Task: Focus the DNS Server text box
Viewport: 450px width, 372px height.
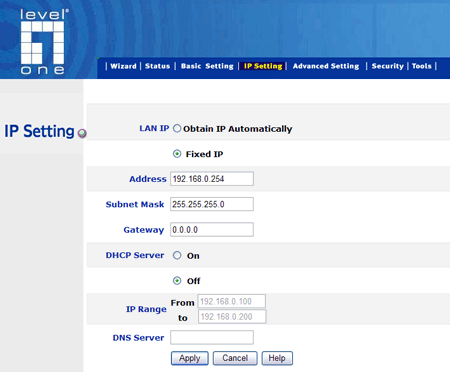Action: coord(212,337)
